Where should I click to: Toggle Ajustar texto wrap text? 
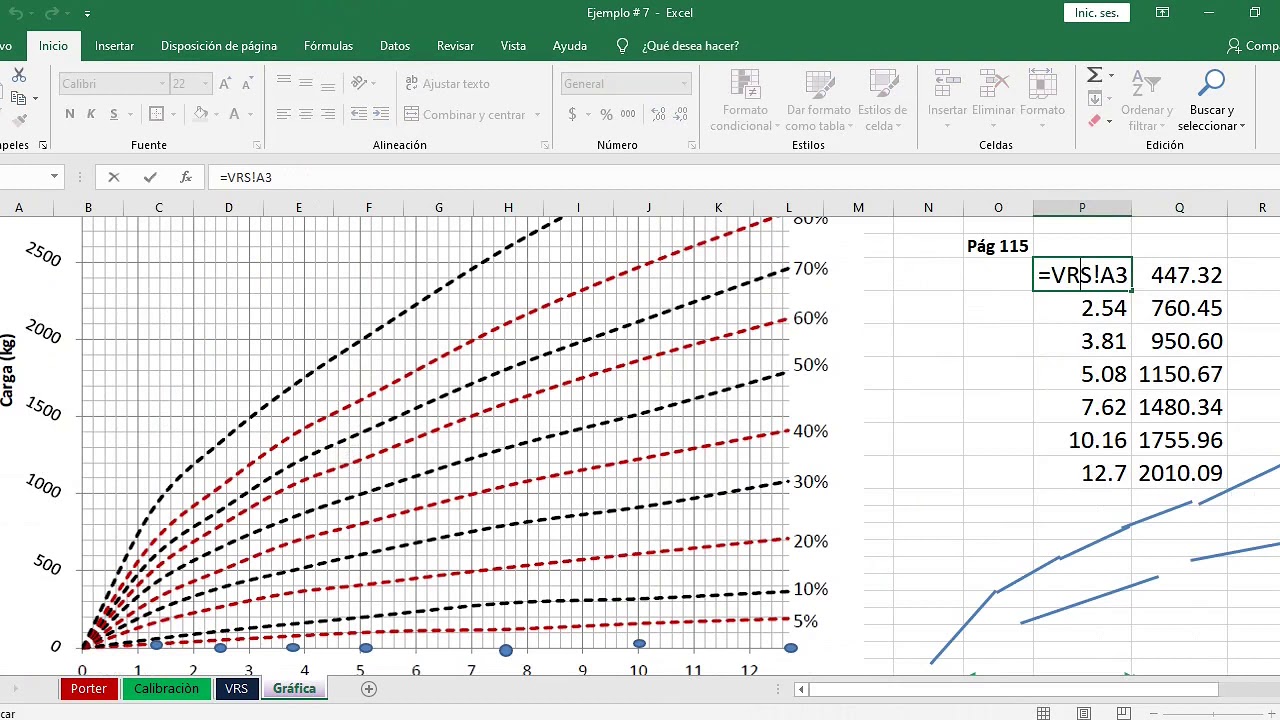pos(447,84)
